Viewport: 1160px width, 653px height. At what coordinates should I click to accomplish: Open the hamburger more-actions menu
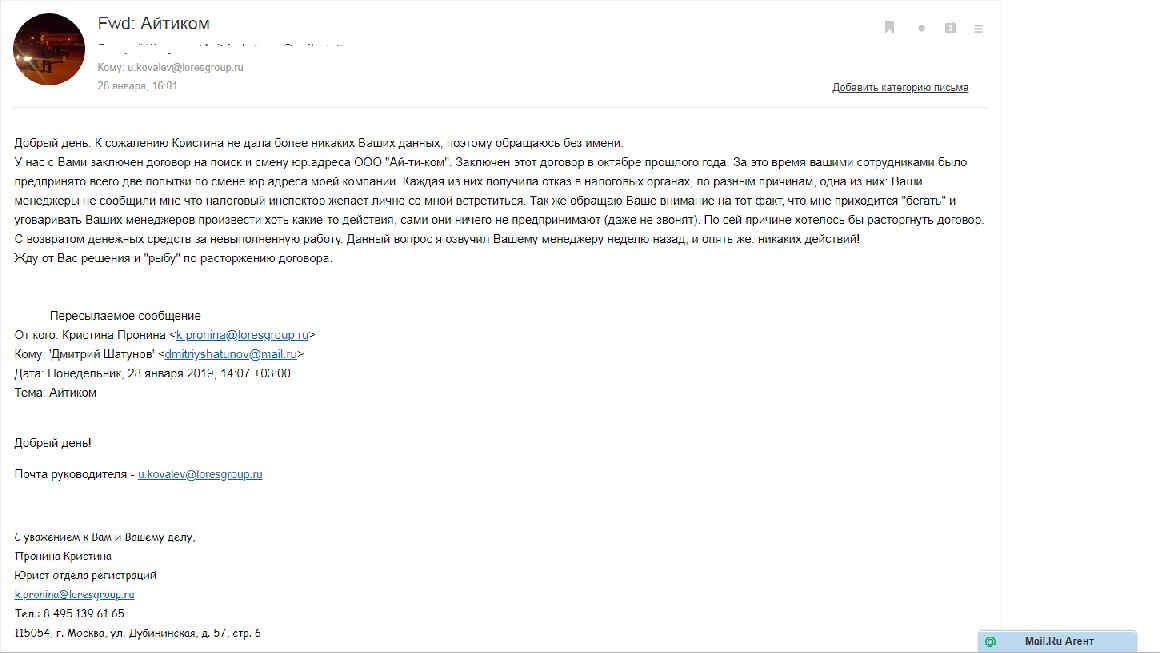pos(979,28)
